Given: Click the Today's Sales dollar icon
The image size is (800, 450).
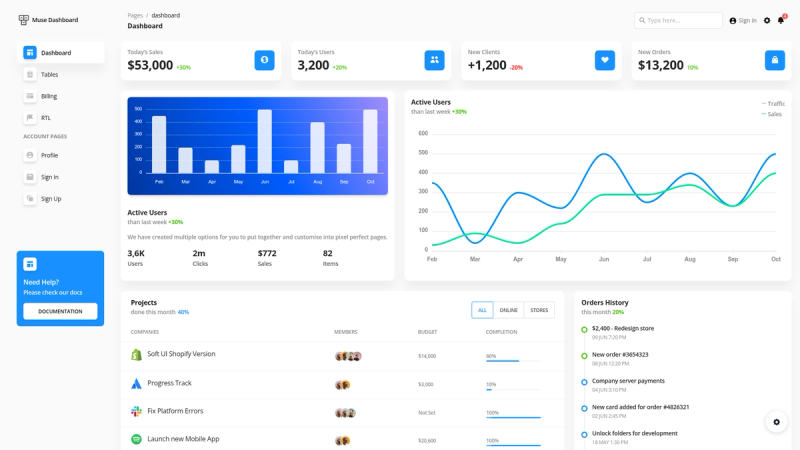Looking at the screenshot, I should pyautogui.click(x=264, y=60).
